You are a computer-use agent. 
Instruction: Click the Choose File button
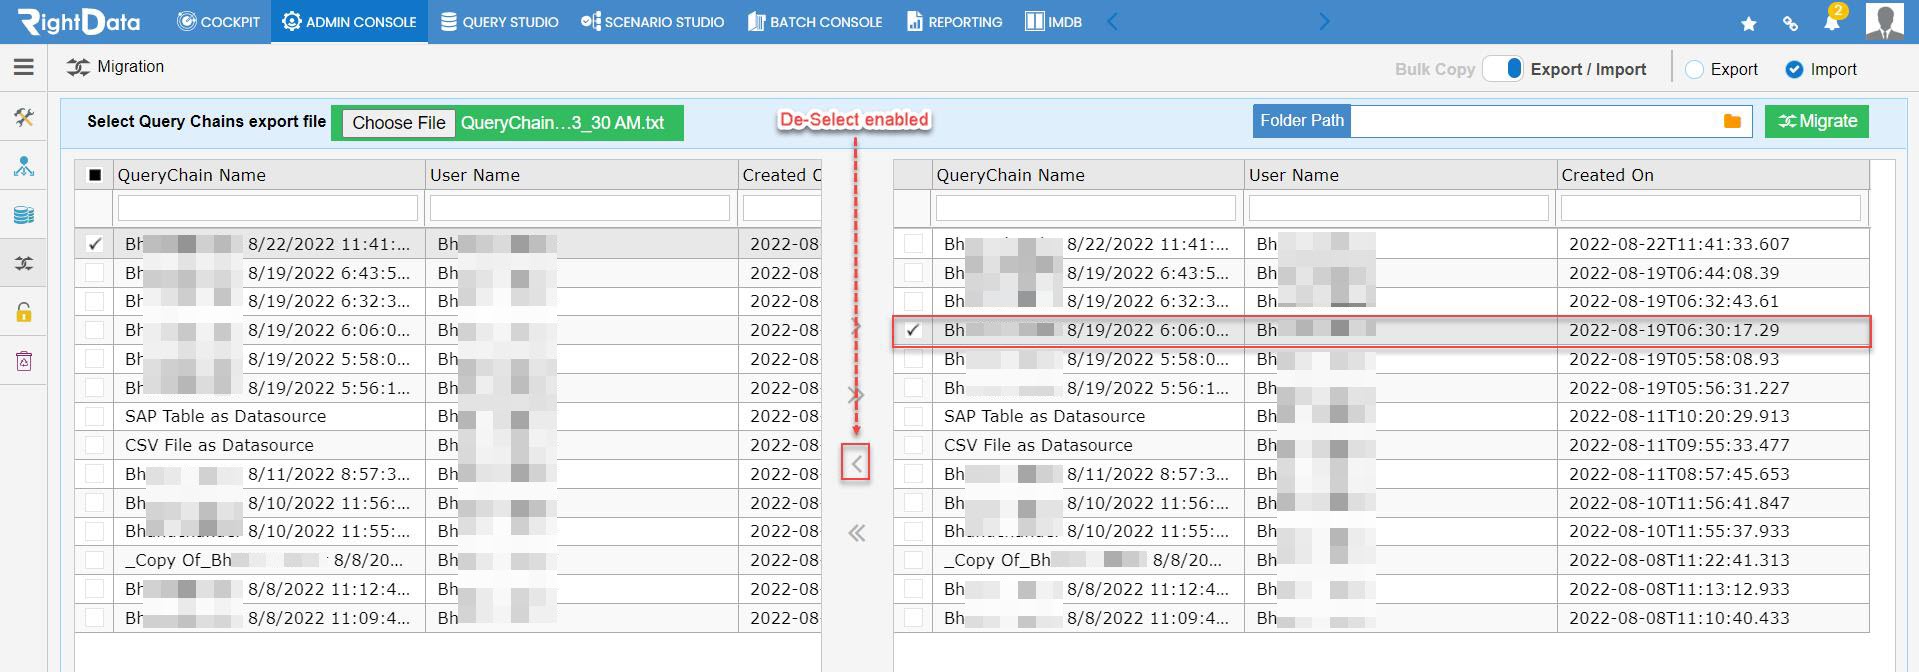(399, 123)
